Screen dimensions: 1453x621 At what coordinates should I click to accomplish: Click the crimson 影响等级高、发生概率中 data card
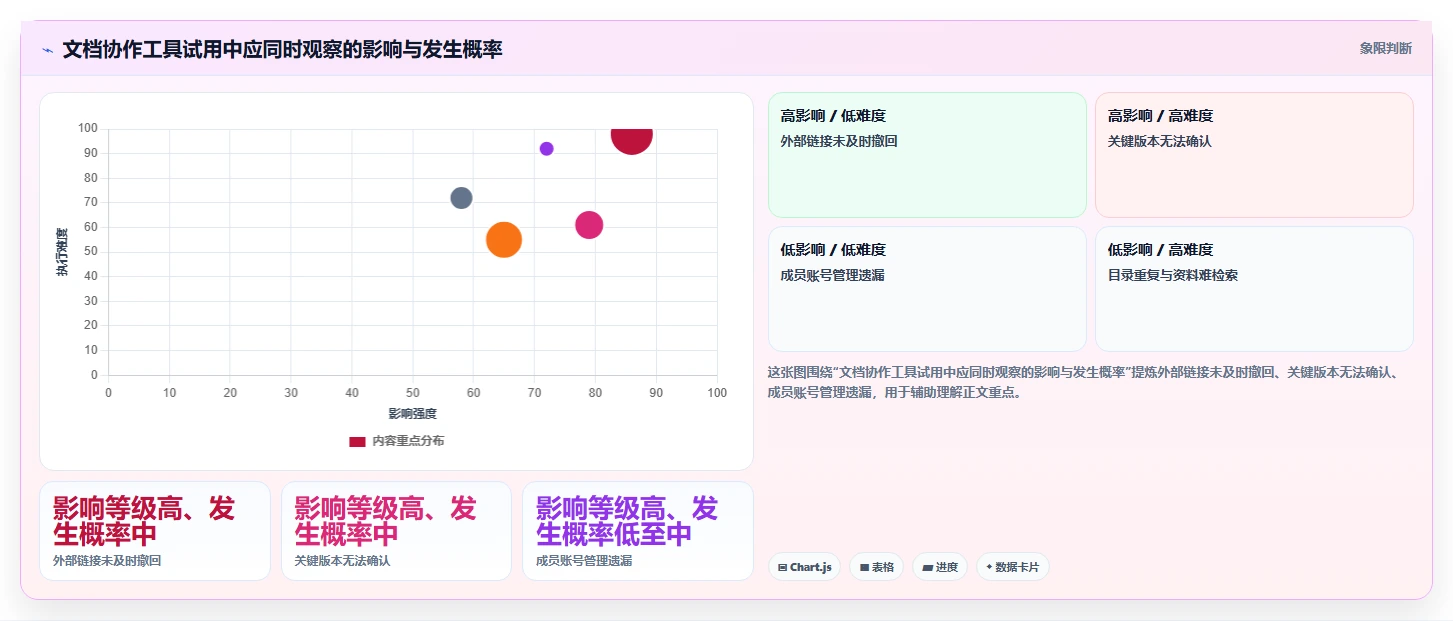point(155,531)
